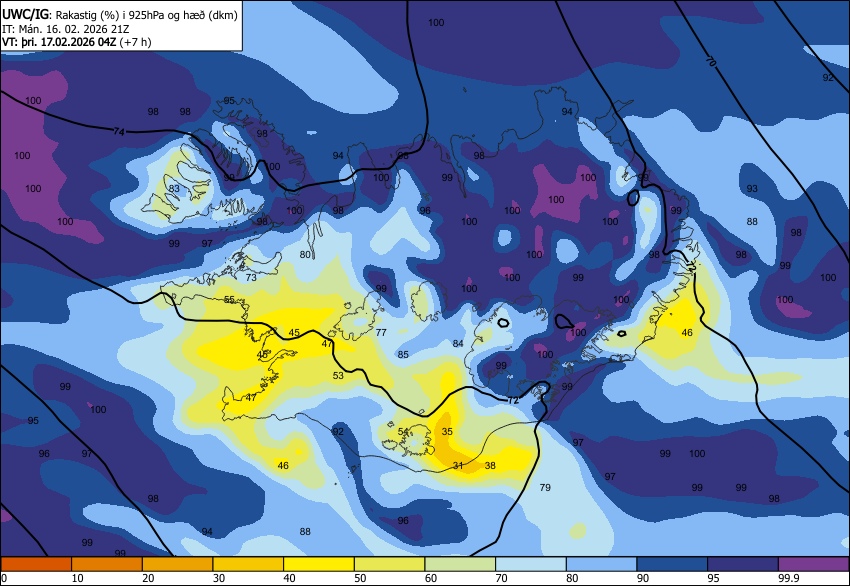Viewport: 850px width, 586px height.
Task: Click the humidity value '83' on the map
Action: (x=174, y=189)
